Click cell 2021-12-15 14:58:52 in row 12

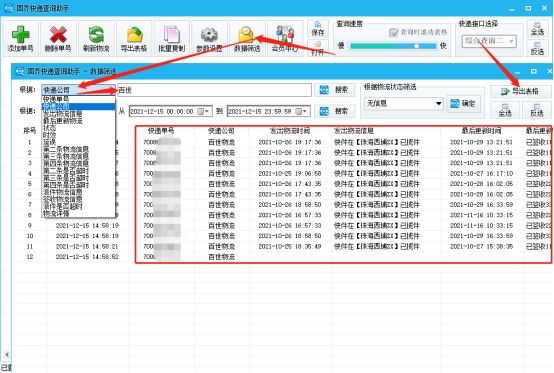point(87,257)
